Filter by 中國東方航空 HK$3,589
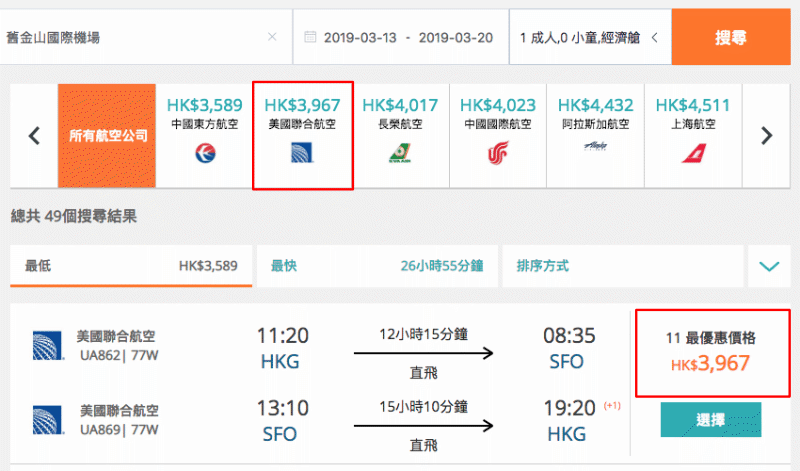This screenshot has width=800, height=471. tap(205, 136)
